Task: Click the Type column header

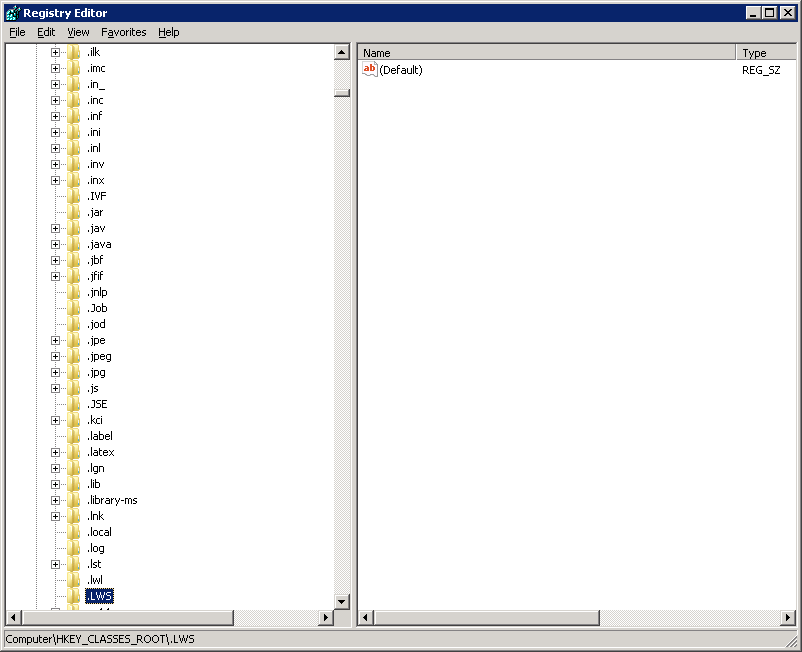Action: pyautogui.click(x=766, y=53)
